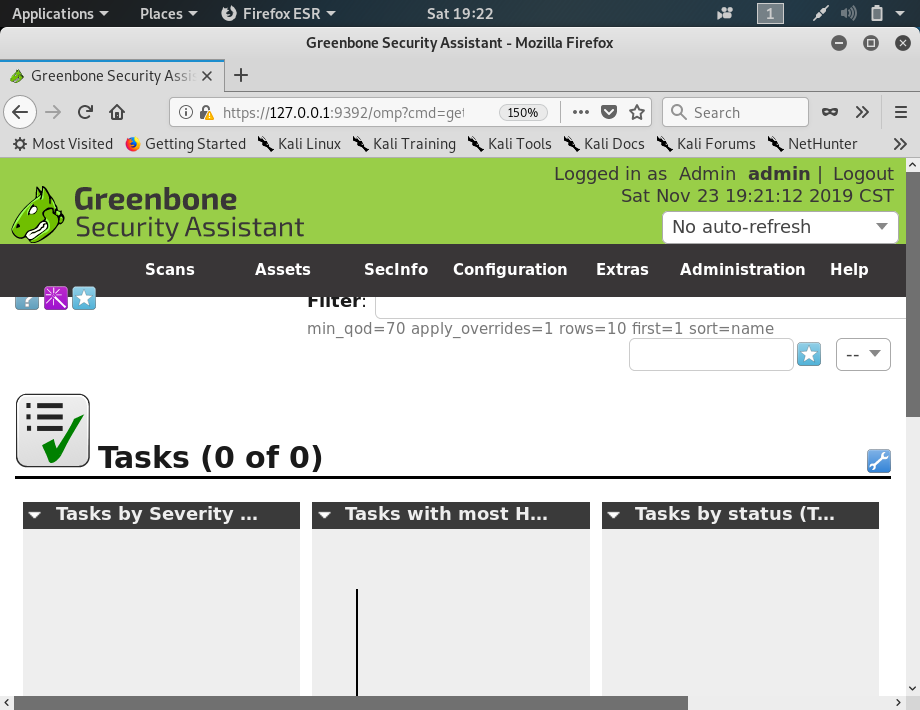
Task: Show more bookmarks overflow chevron
Action: tap(900, 144)
